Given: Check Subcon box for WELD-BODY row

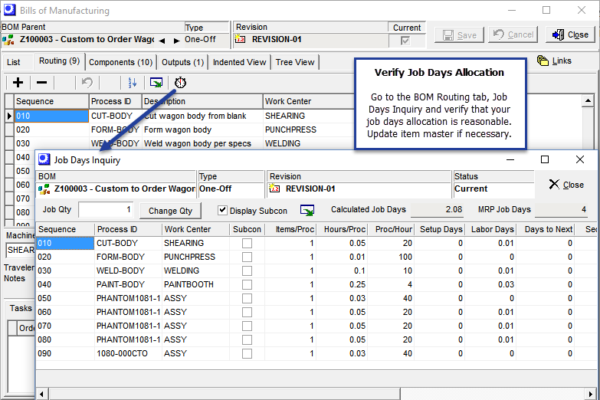Looking at the screenshot, I should [x=247, y=271].
